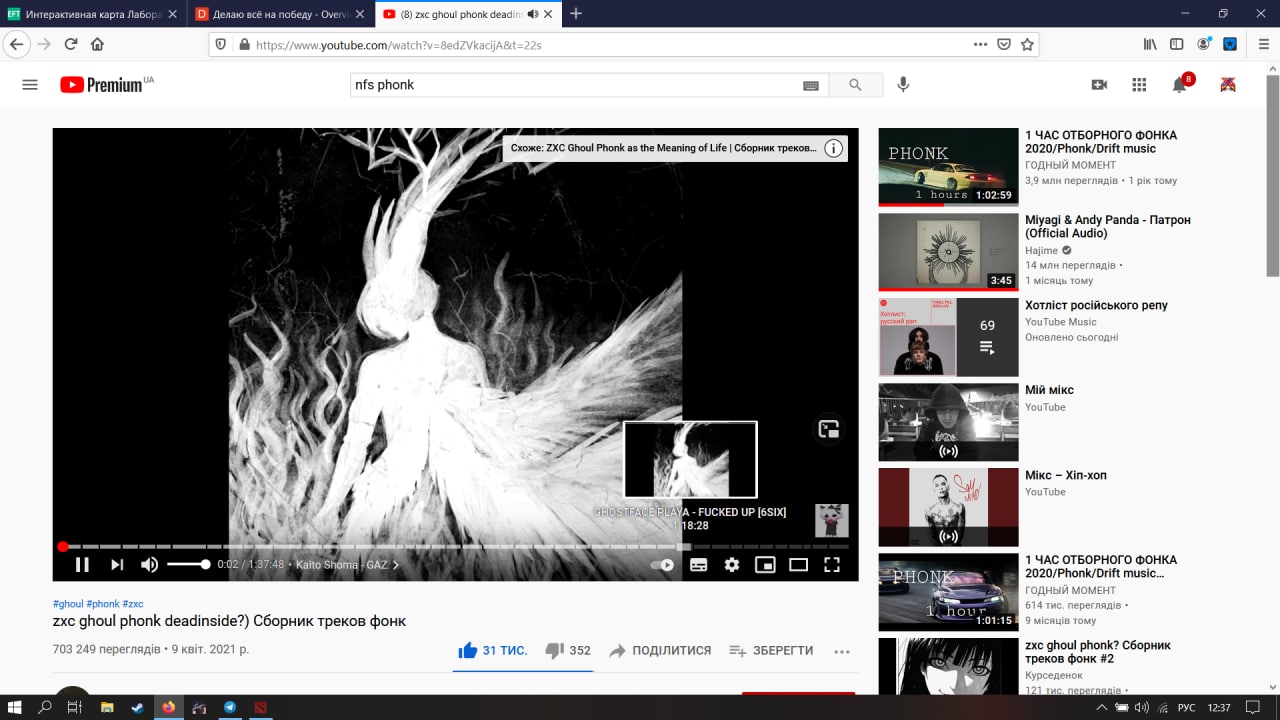Bookmark this page star
This screenshot has height=720, width=1280.
coord(1027,44)
